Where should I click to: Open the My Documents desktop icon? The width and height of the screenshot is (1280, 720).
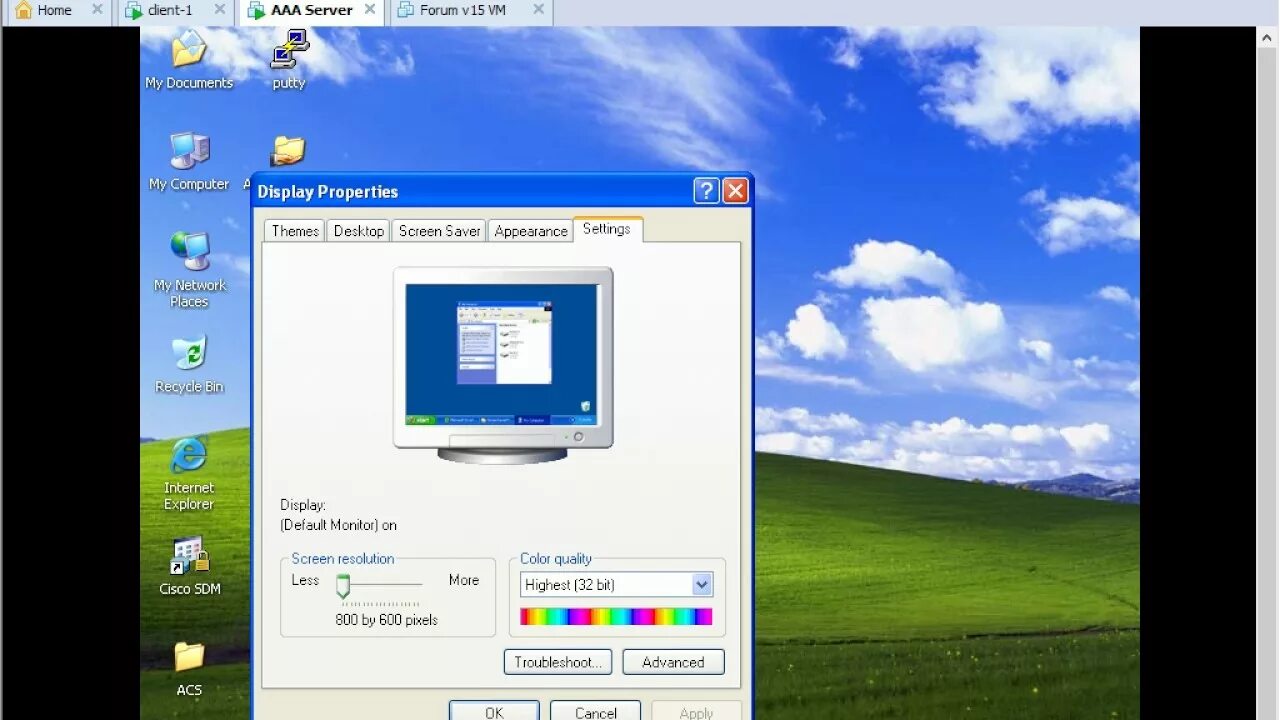(188, 60)
